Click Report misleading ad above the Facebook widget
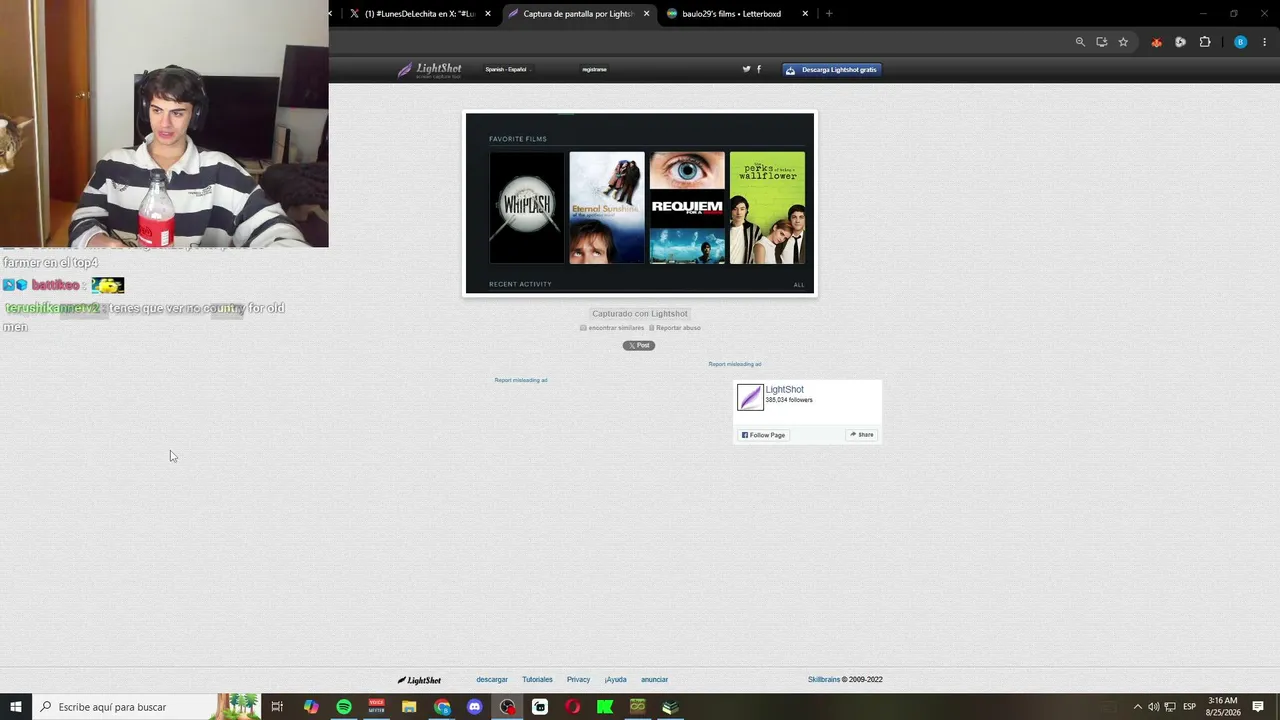 tap(735, 364)
